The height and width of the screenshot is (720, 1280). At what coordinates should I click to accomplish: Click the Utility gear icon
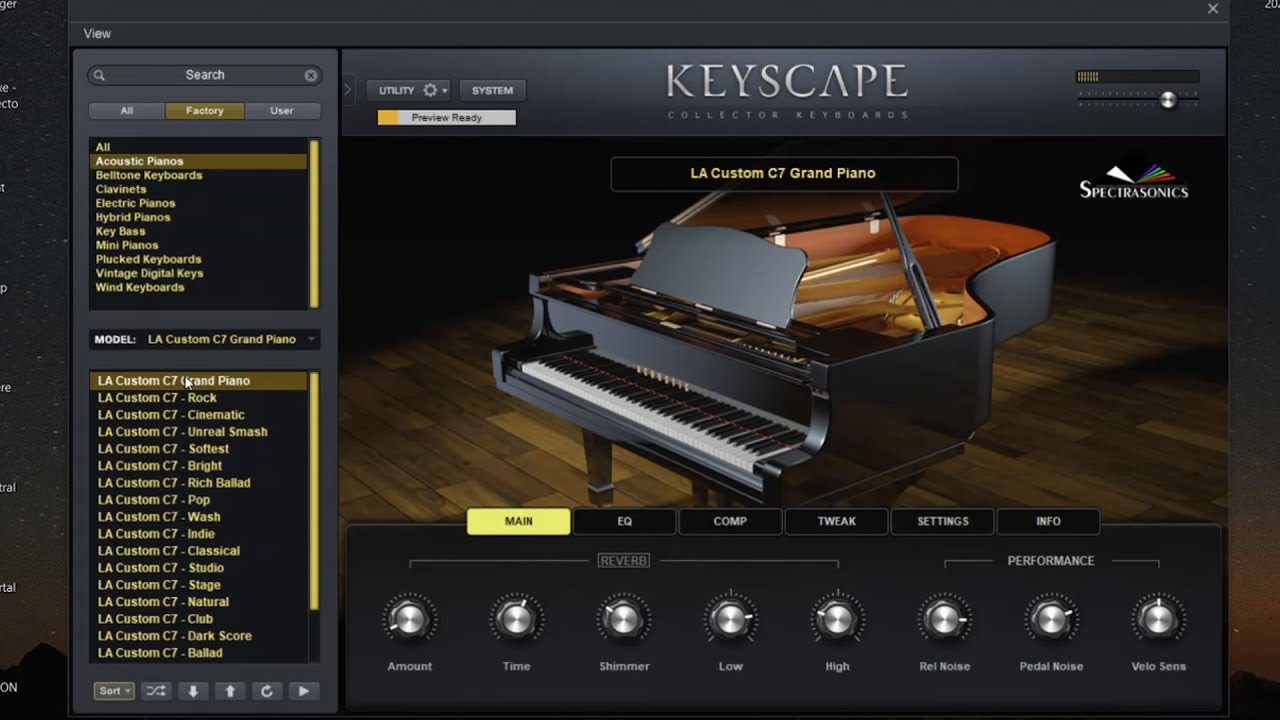click(430, 90)
